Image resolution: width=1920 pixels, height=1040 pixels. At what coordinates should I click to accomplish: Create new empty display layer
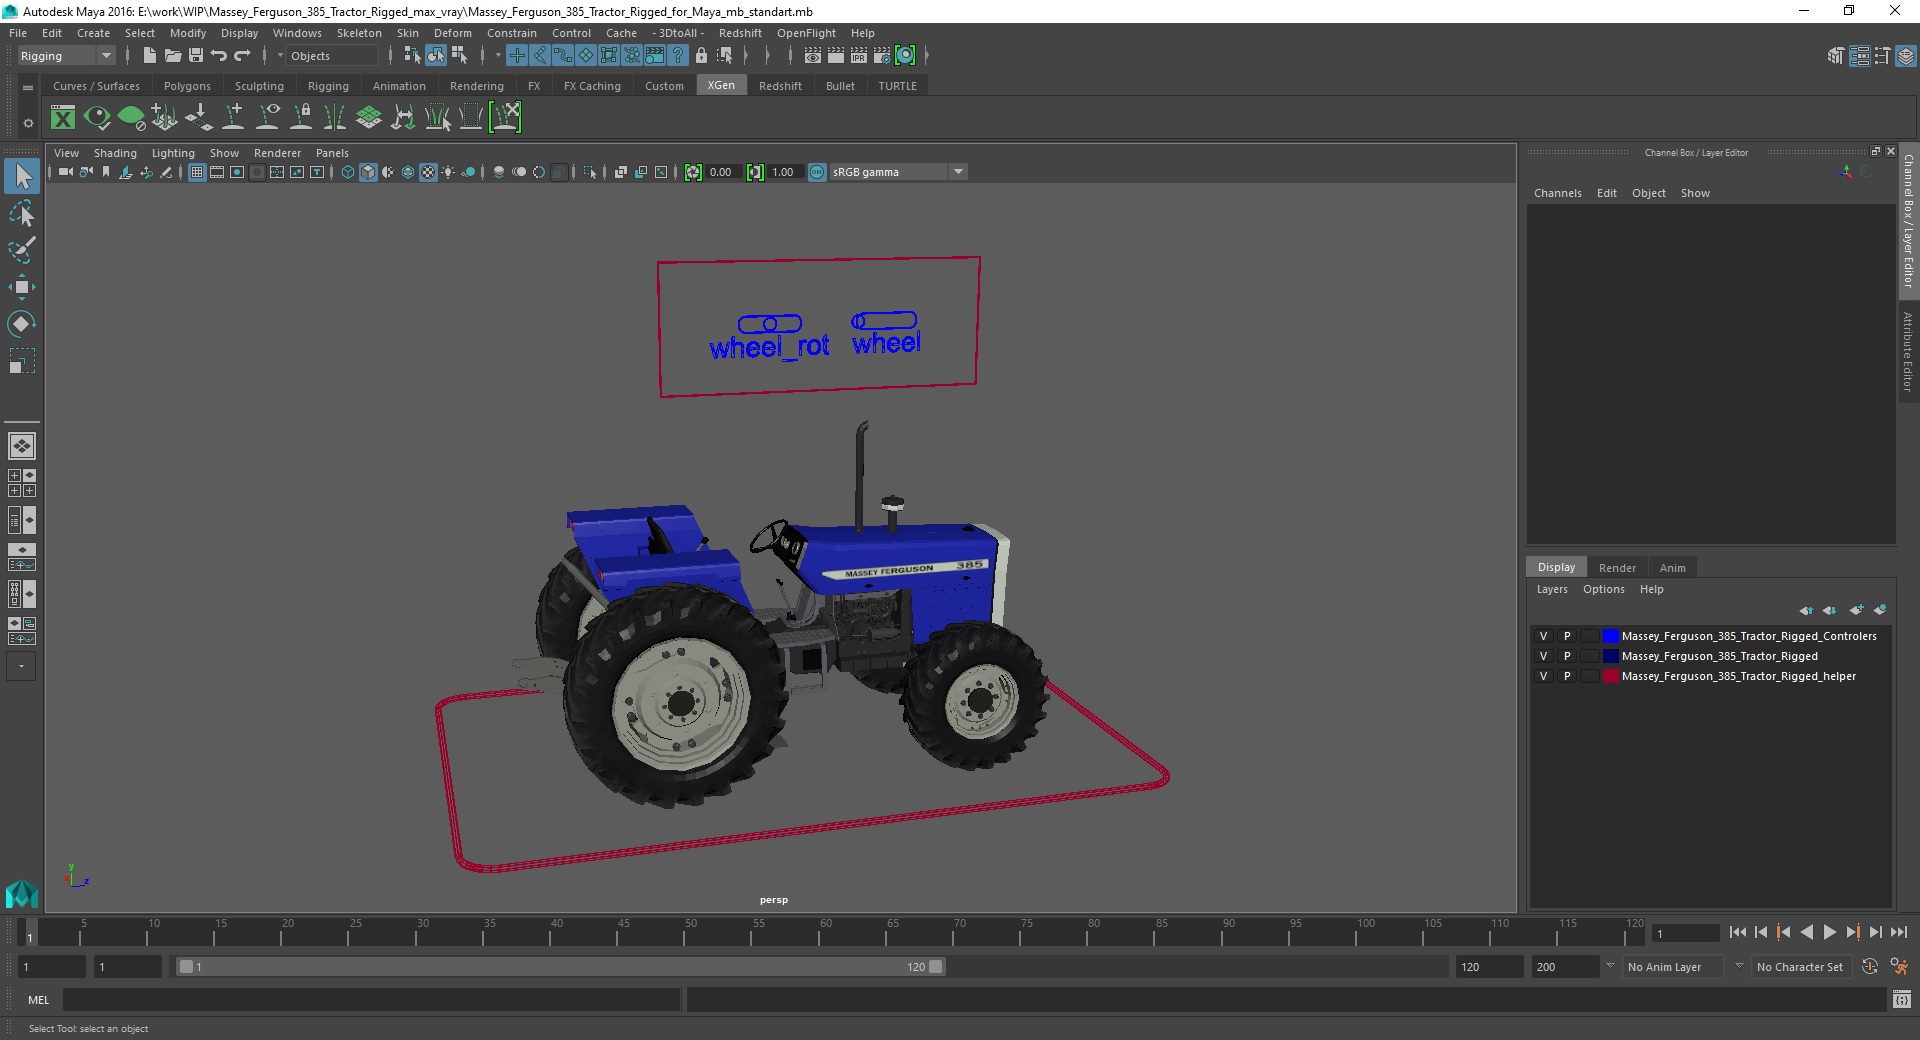pos(1857,610)
